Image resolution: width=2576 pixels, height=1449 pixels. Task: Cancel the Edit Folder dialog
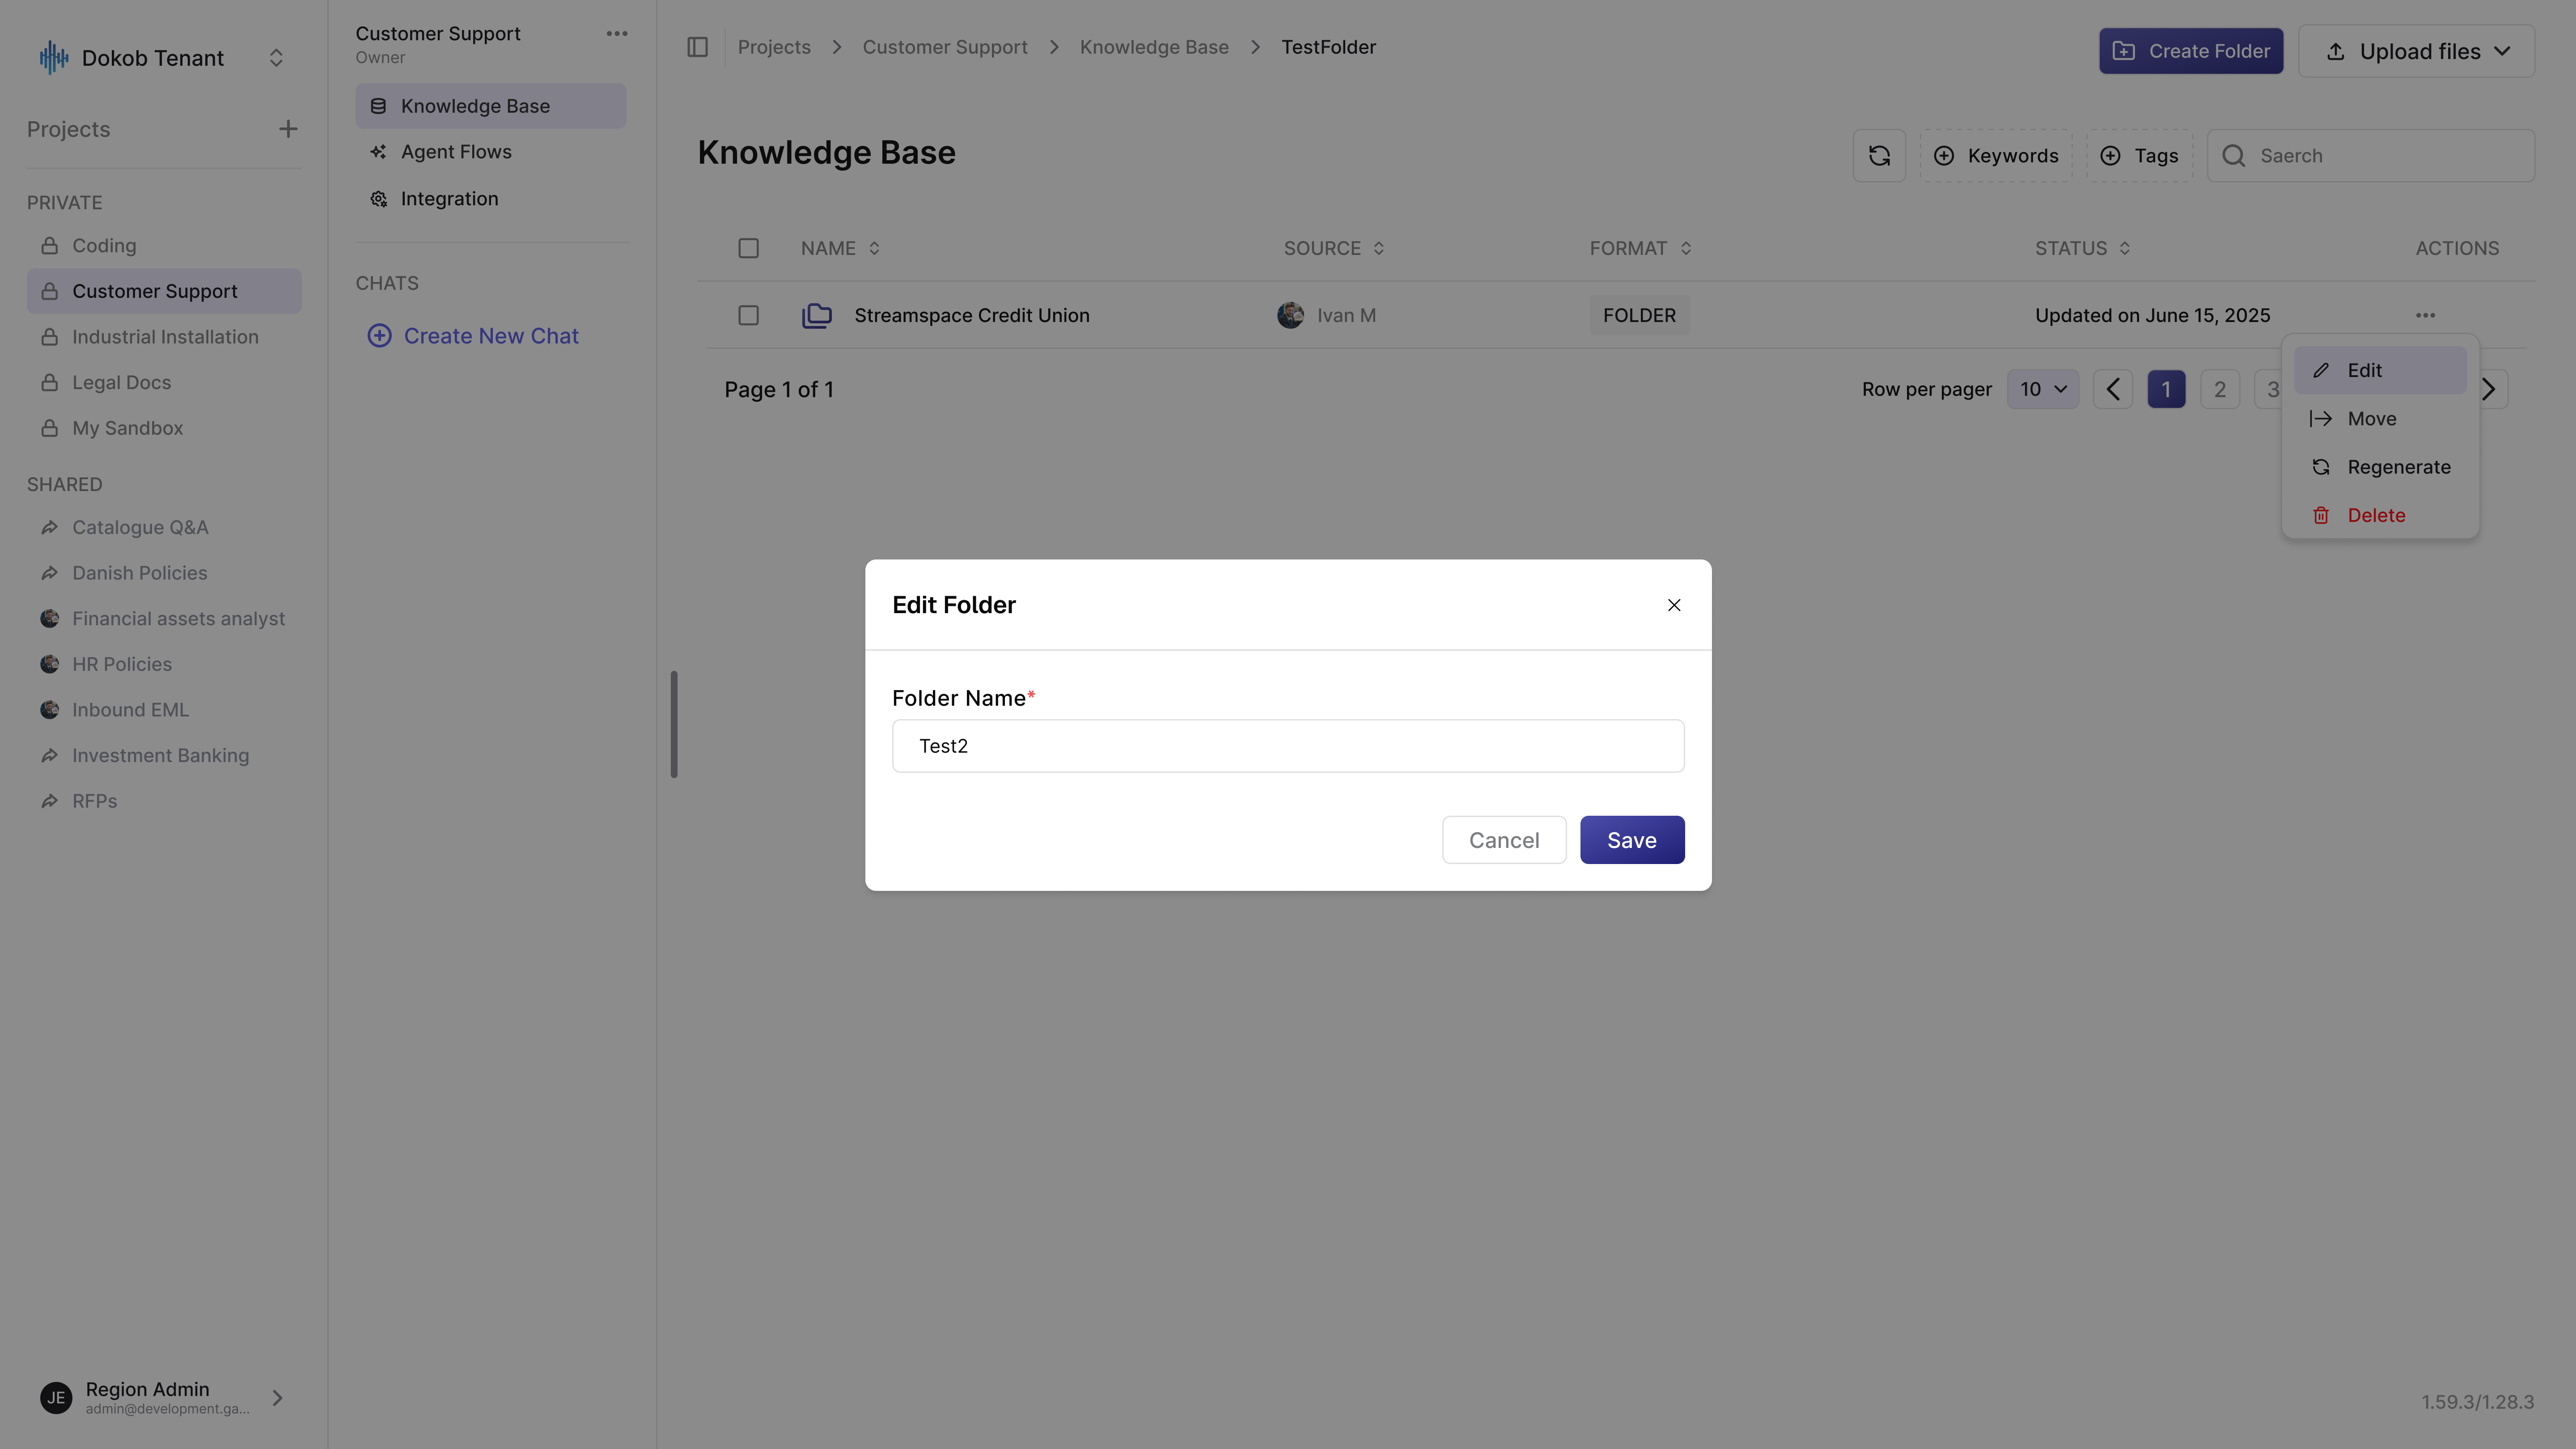1504,840
